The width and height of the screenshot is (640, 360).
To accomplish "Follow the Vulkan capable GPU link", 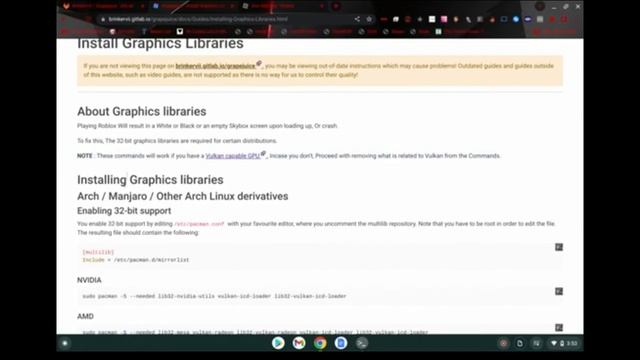I will click(233, 156).
